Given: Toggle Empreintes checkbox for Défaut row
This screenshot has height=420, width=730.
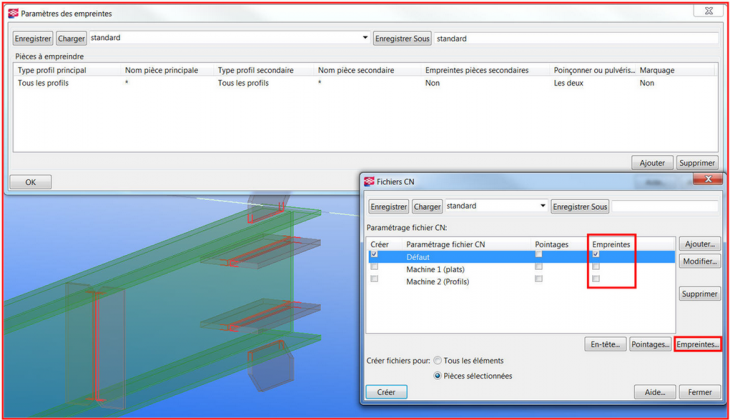Looking at the screenshot, I should pyautogui.click(x=596, y=254).
